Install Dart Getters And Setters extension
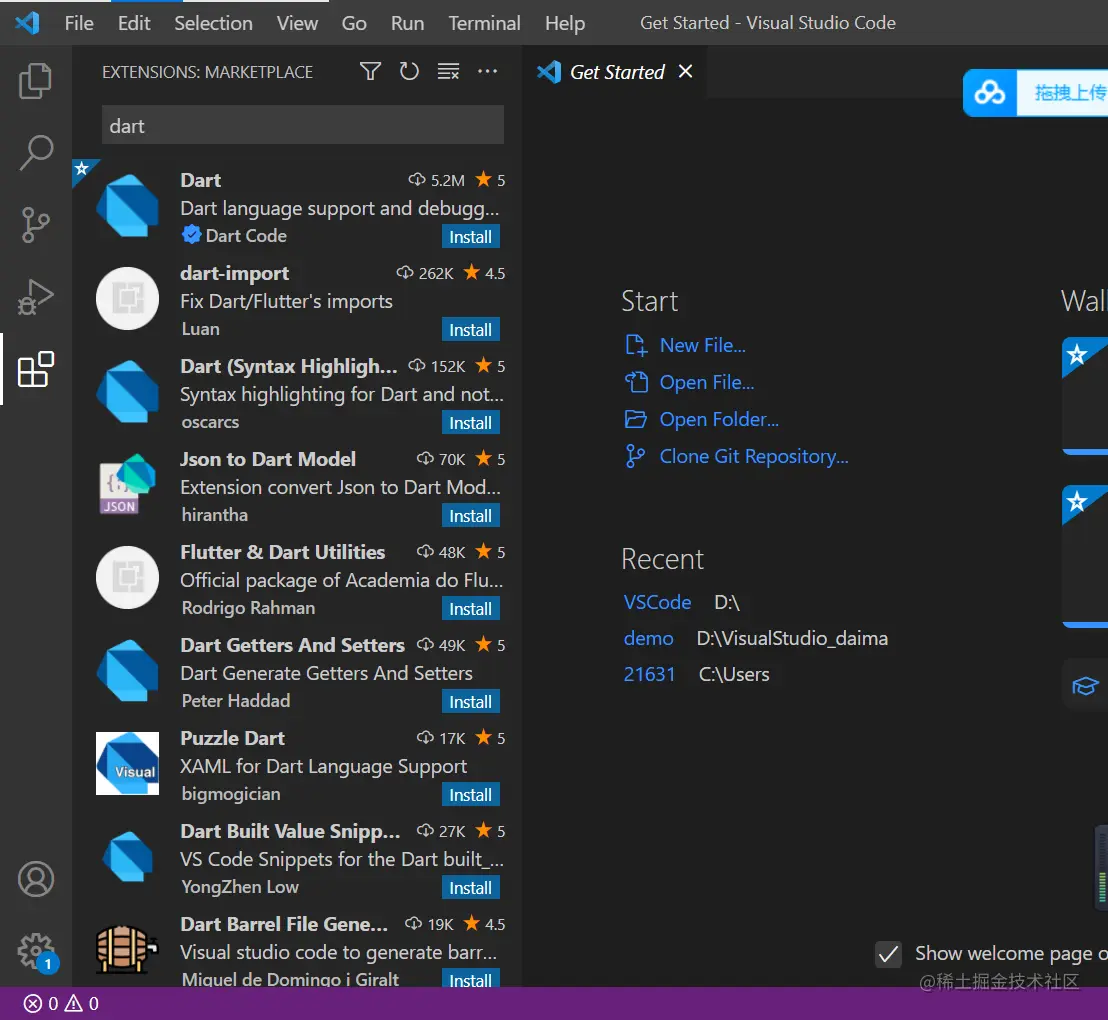Viewport: 1108px width, 1020px height. (471, 702)
